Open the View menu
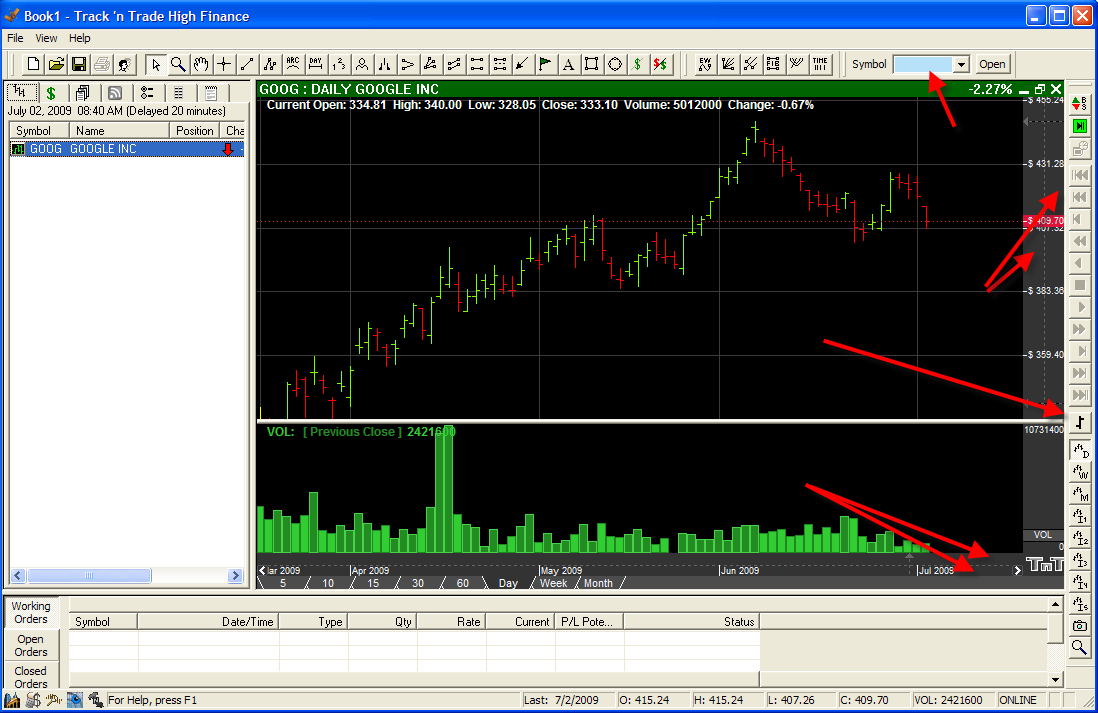 coord(46,38)
